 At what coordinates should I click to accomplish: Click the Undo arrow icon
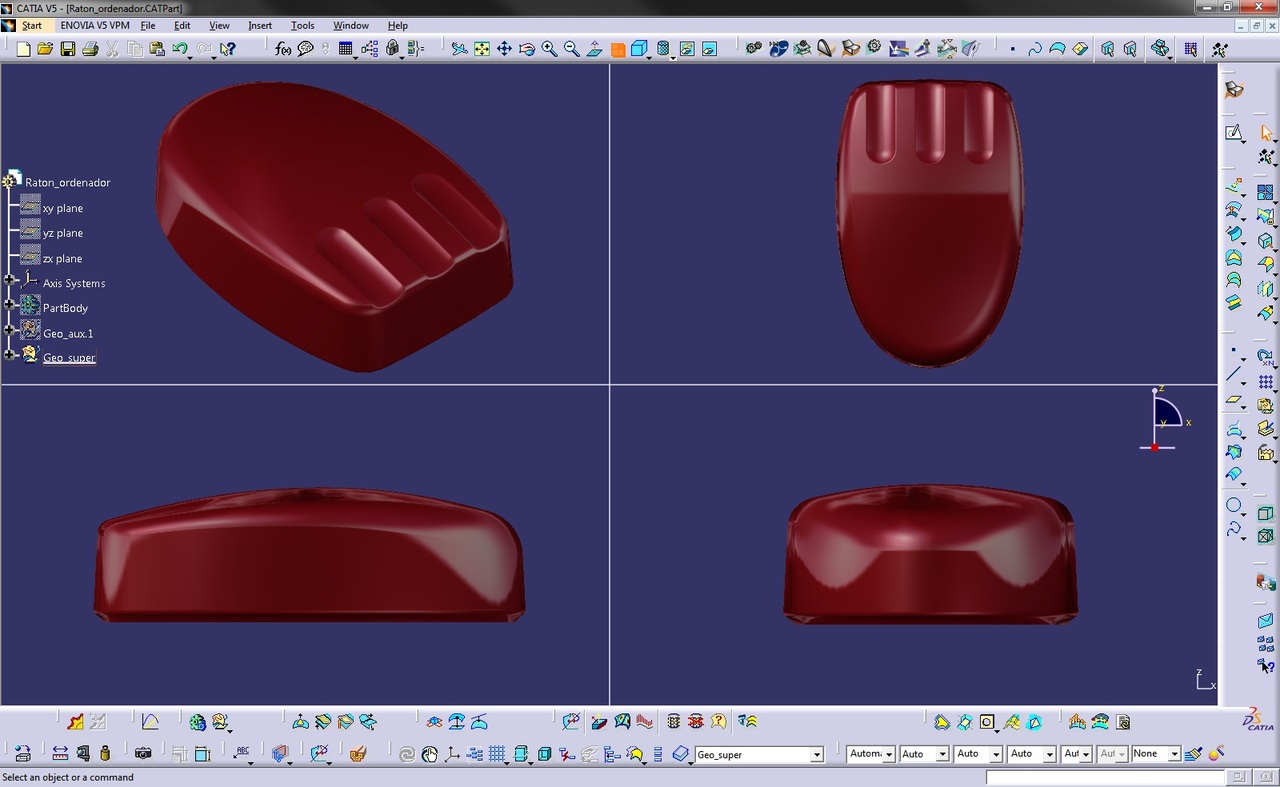[x=179, y=48]
